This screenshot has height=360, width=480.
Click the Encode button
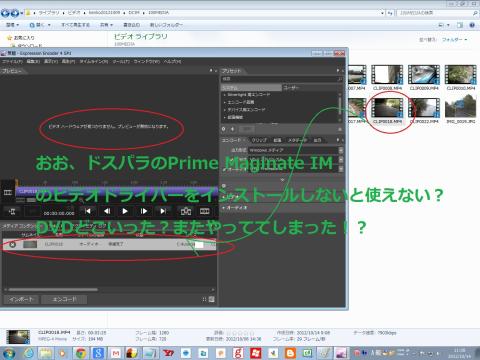(64, 299)
